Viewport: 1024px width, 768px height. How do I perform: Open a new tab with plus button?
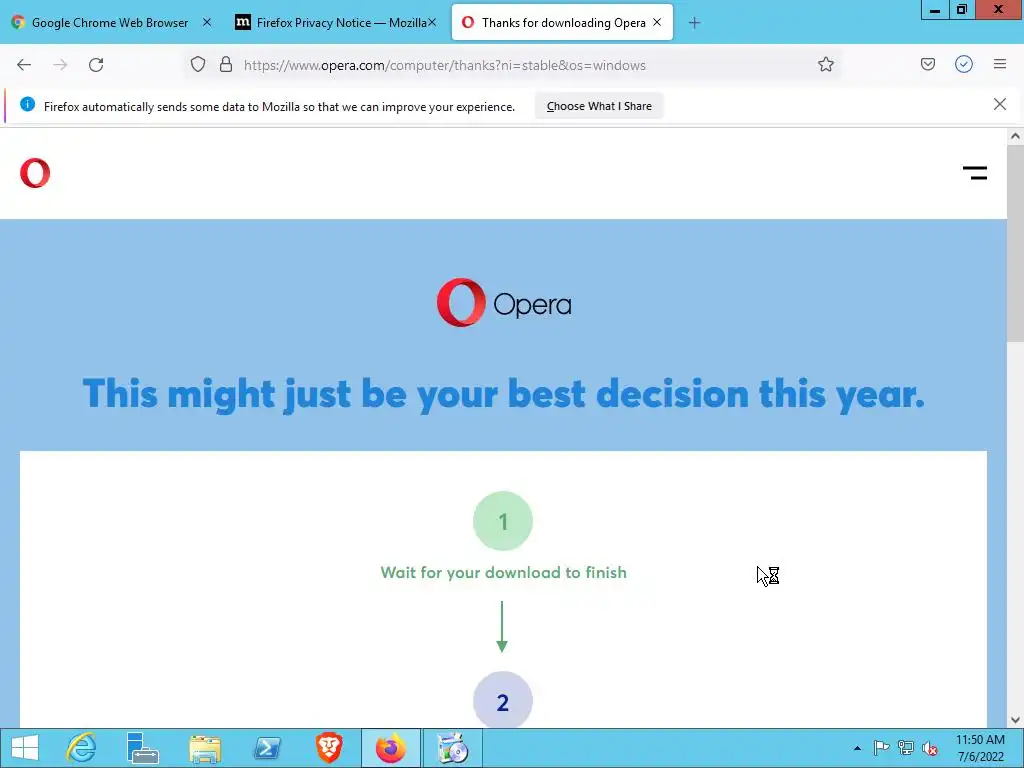point(694,23)
